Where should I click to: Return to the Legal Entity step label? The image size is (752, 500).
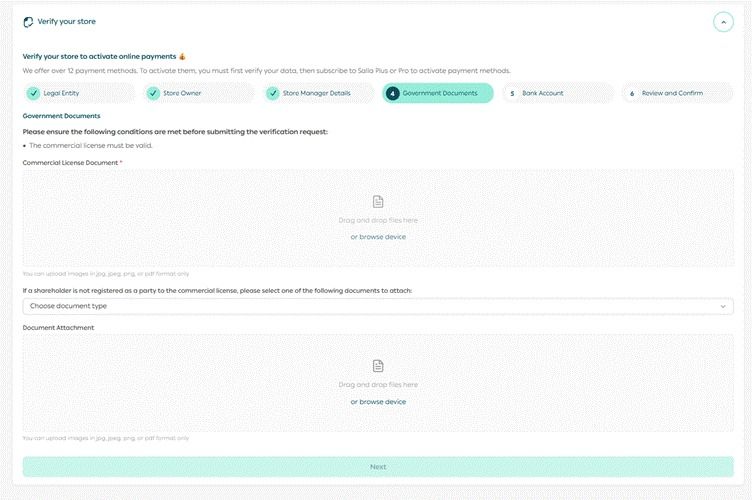61,93
